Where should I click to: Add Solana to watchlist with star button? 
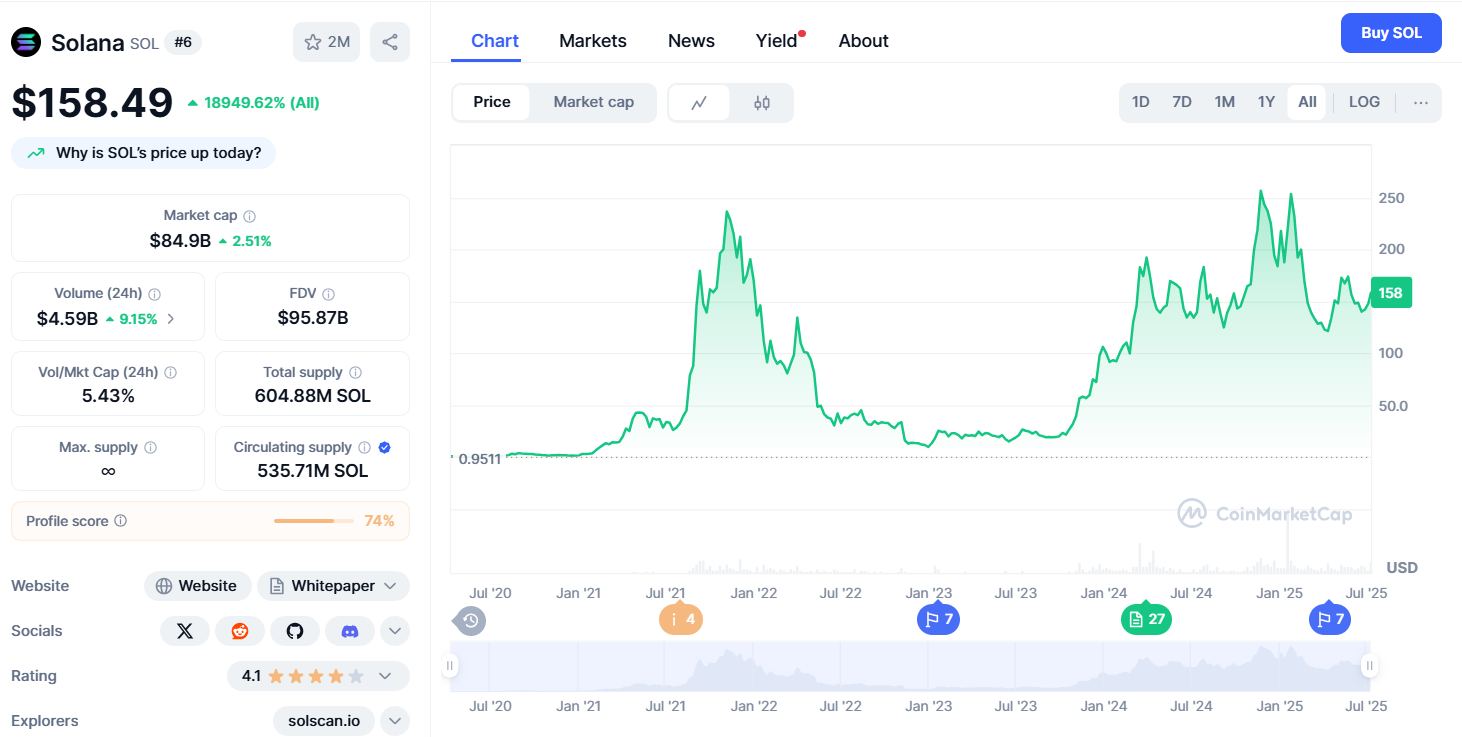326,42
